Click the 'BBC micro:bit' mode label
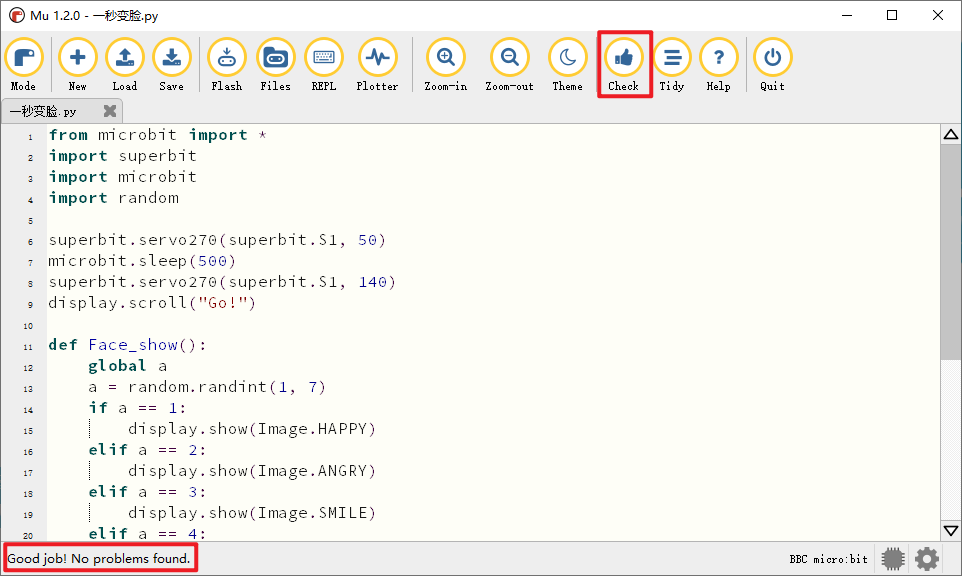The height and width of the screenshot is (576, 962). [x=828, y=559]
